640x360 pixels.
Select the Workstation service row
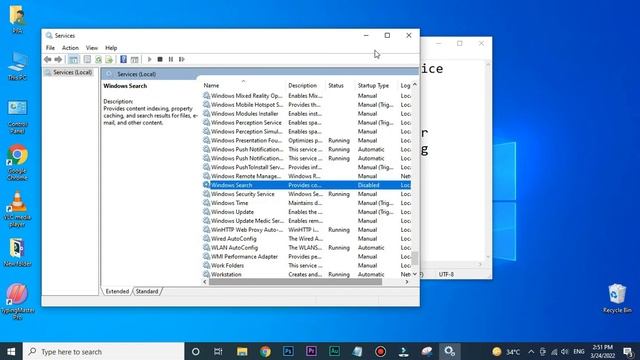pyautogui.click(x=307, y=274)
